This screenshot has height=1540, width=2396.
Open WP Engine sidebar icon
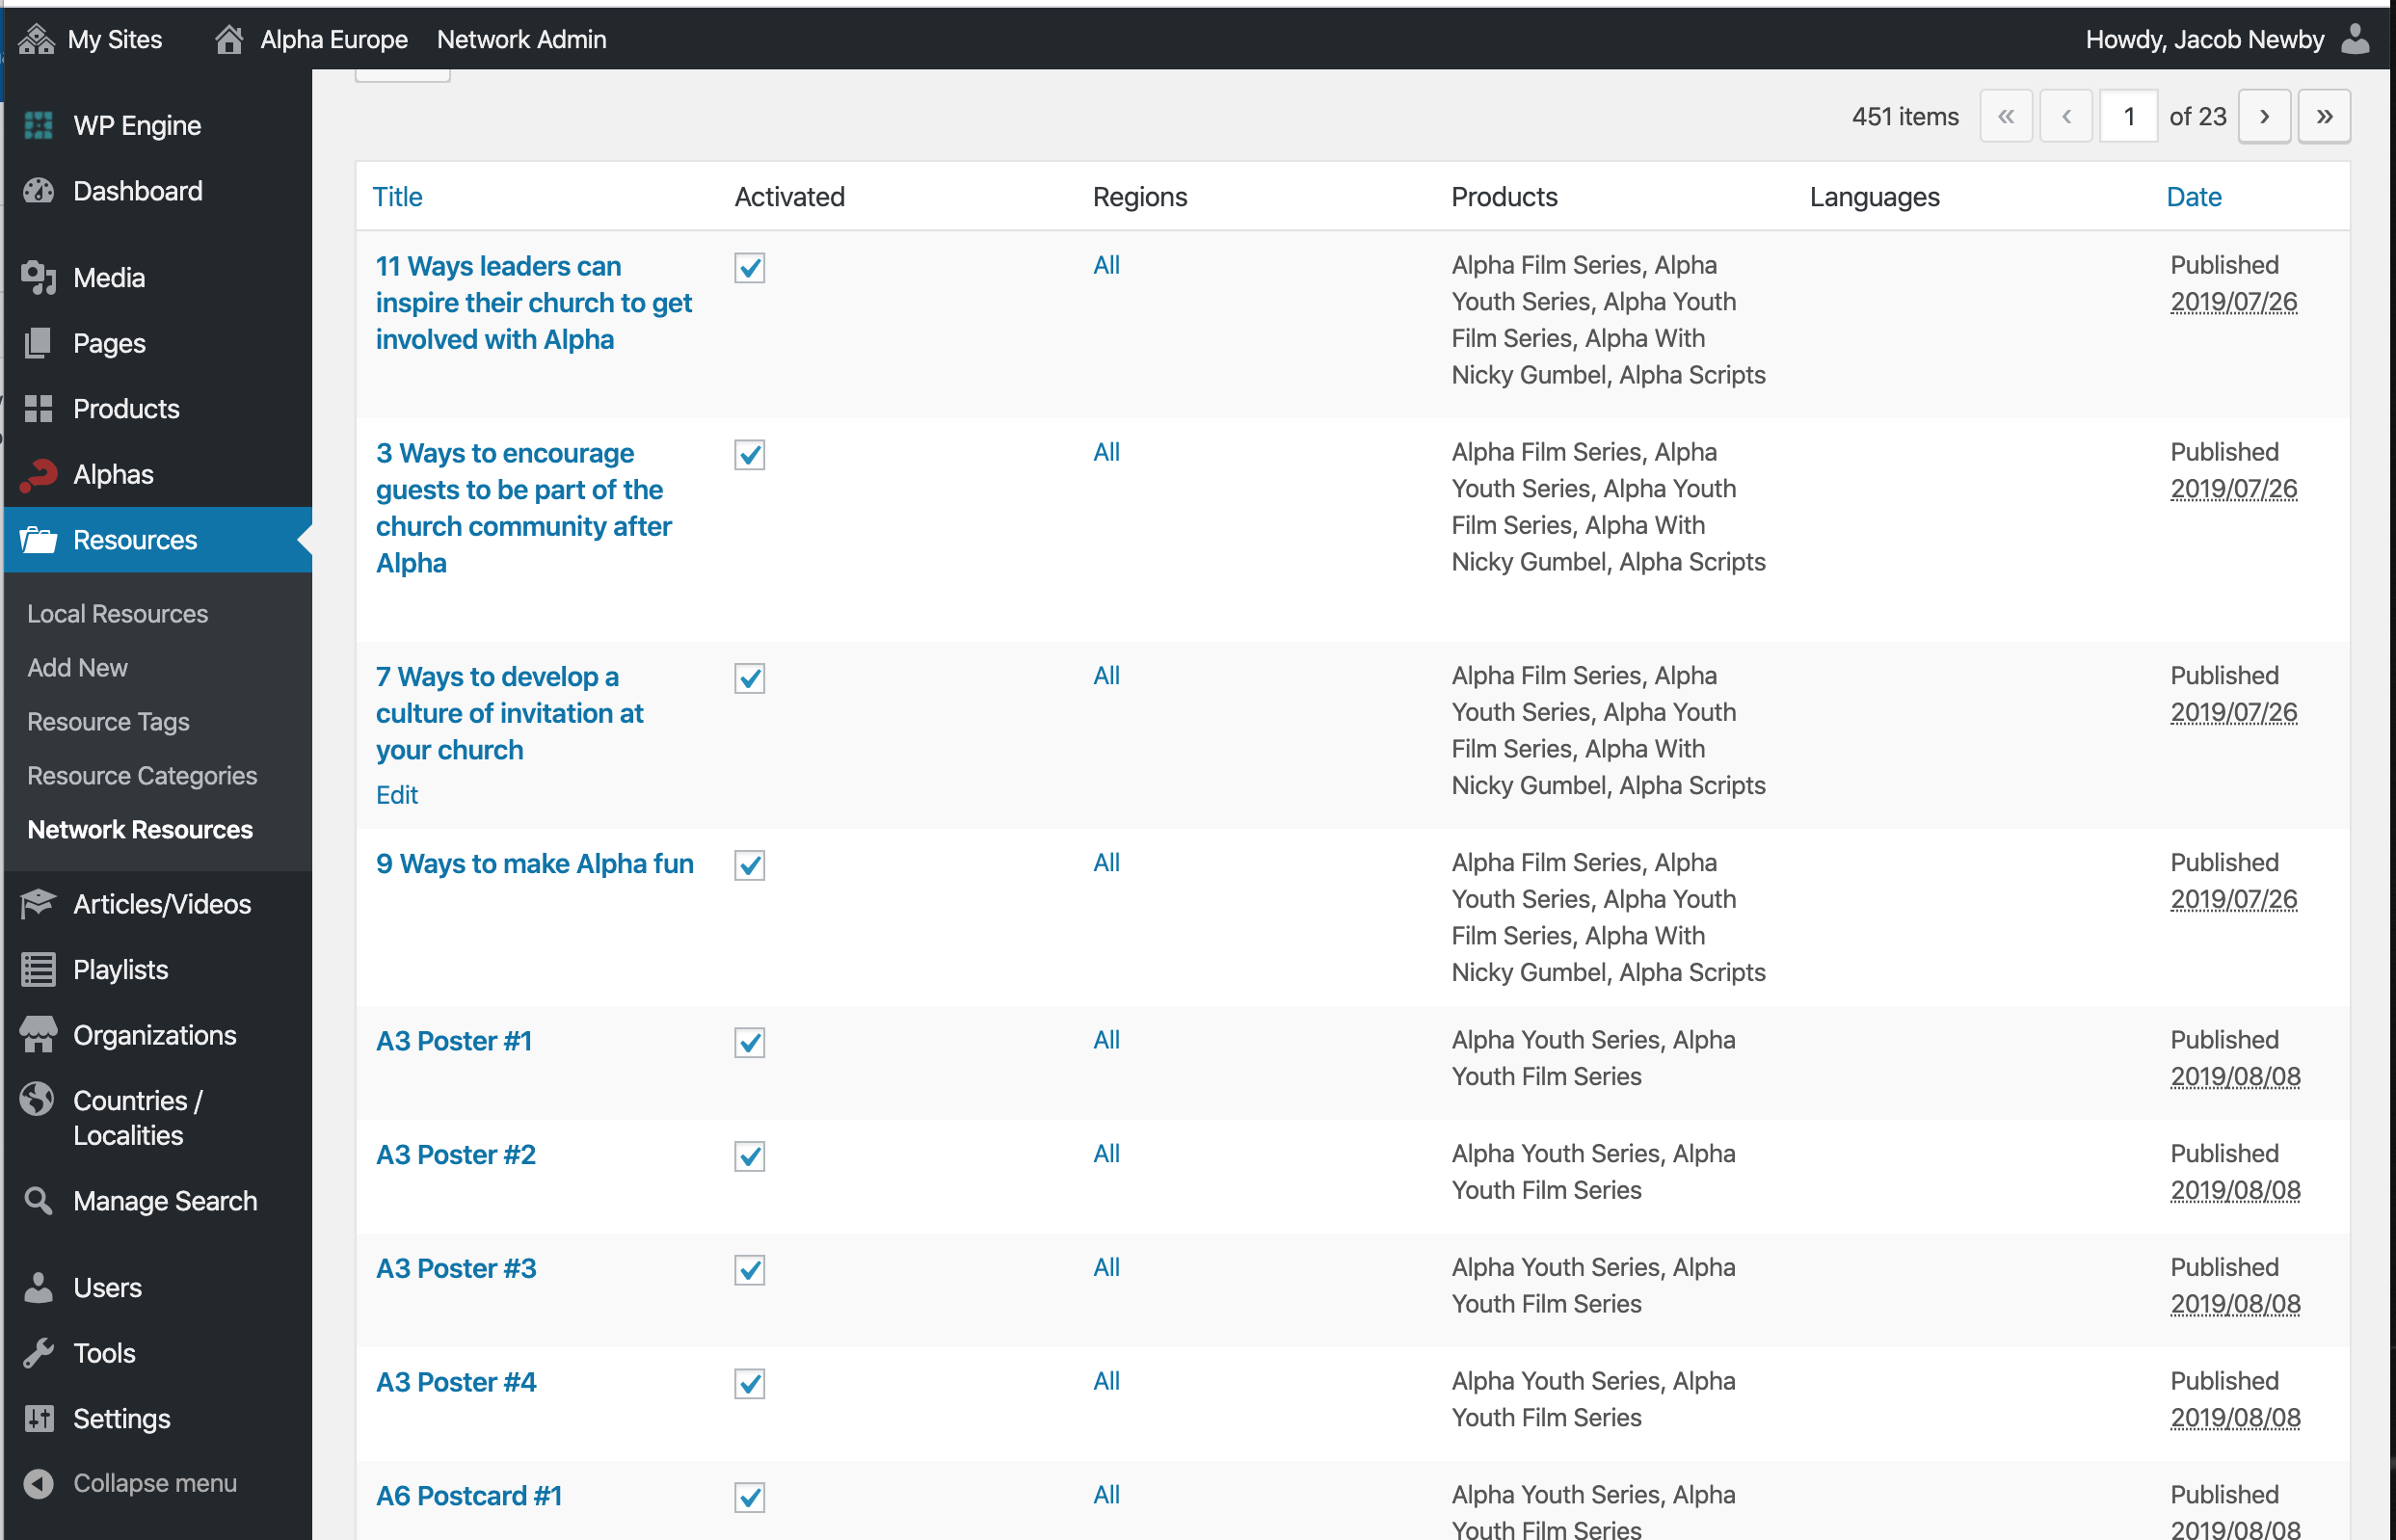click(x=38, y=125)
